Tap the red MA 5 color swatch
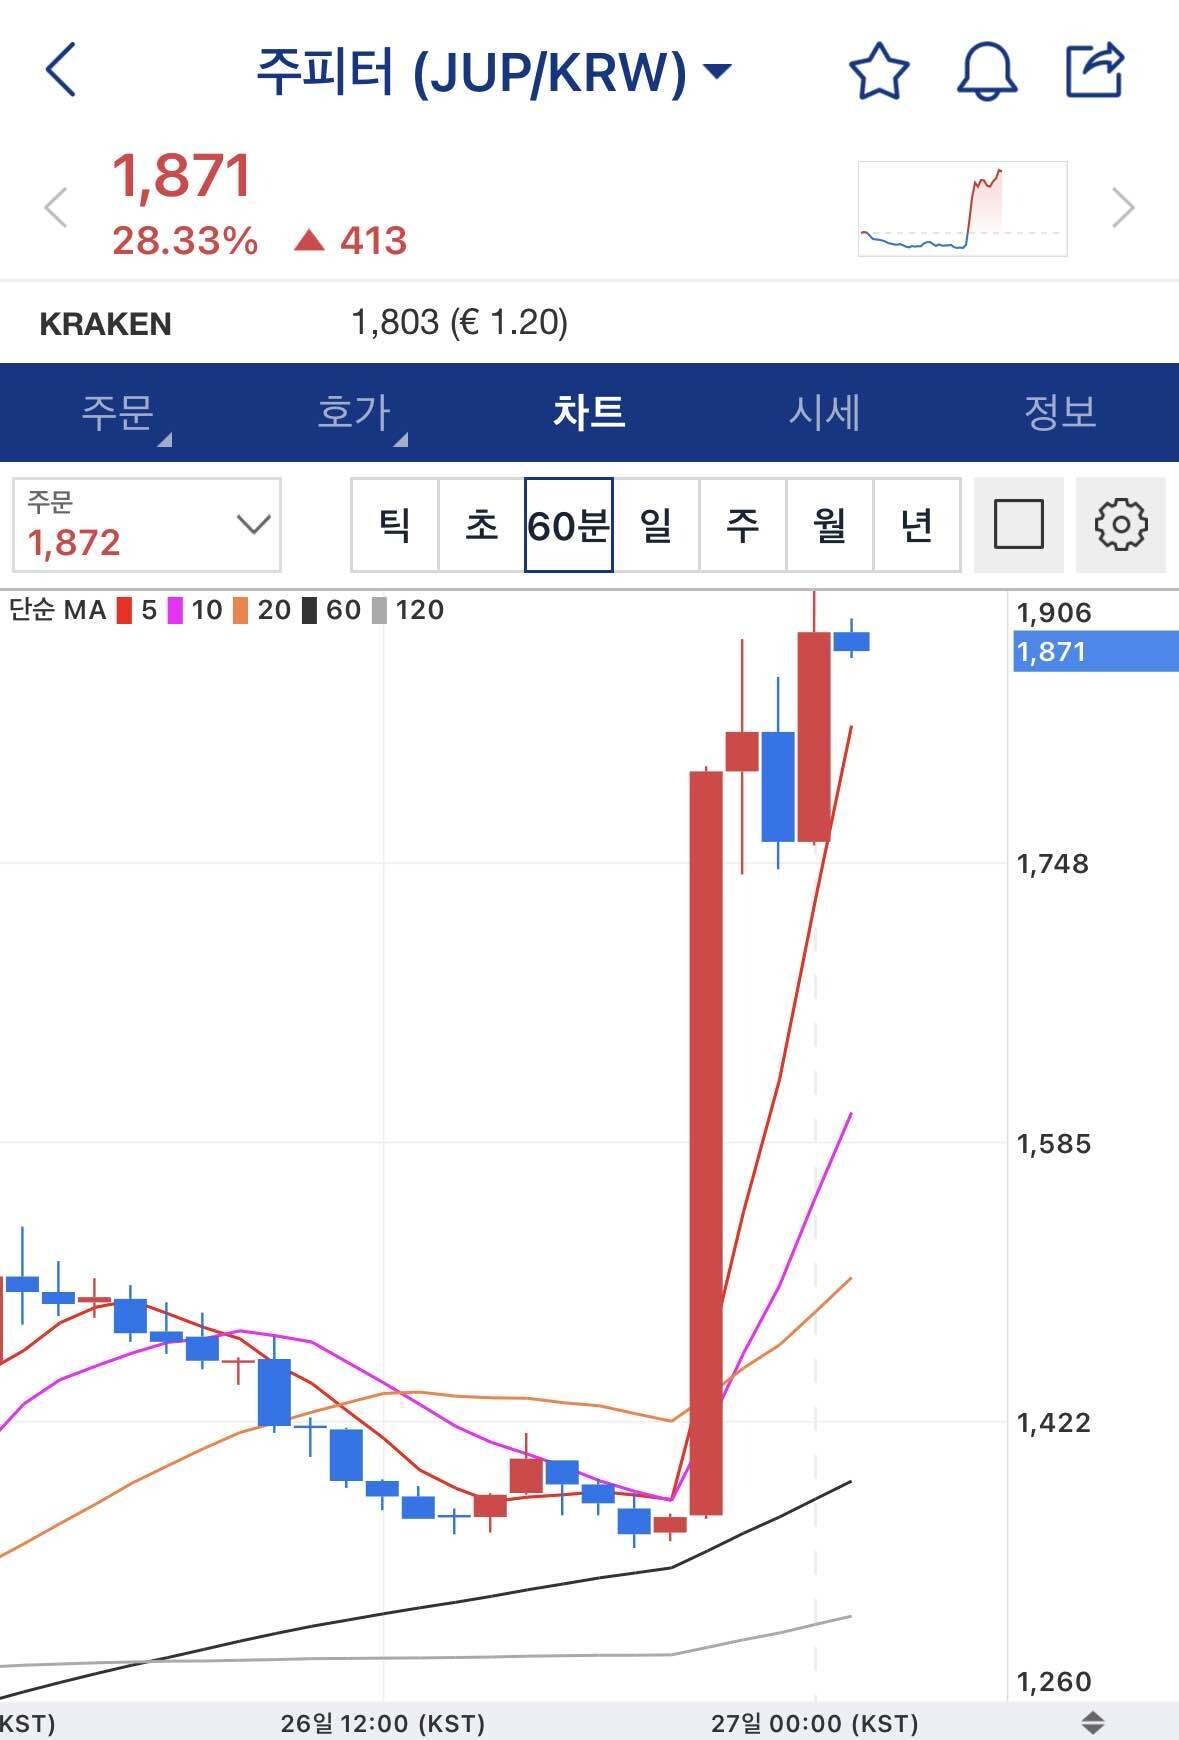Image resolution: width=1179 pixels, height=1740 pixels. tap(124, 609)
